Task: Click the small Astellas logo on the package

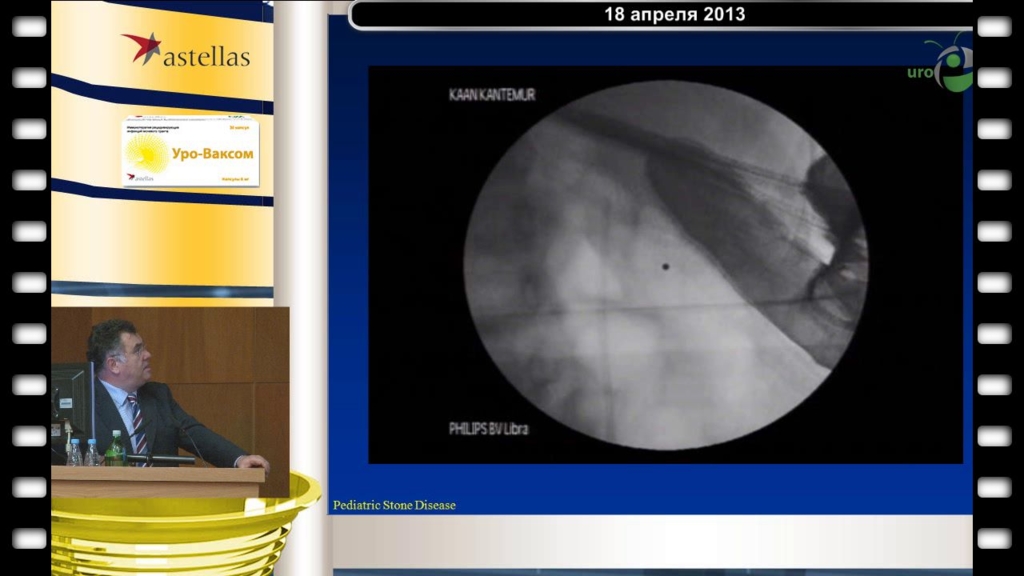Action: point(138,178)
